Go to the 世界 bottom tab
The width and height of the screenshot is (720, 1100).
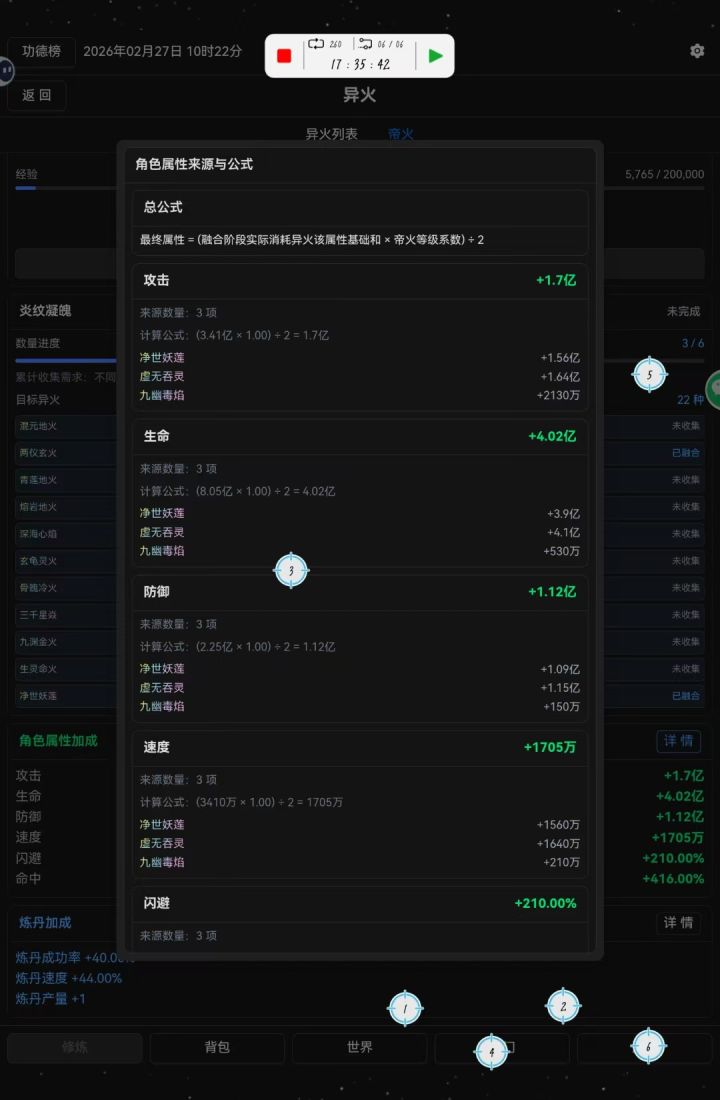click(359, 1047)
